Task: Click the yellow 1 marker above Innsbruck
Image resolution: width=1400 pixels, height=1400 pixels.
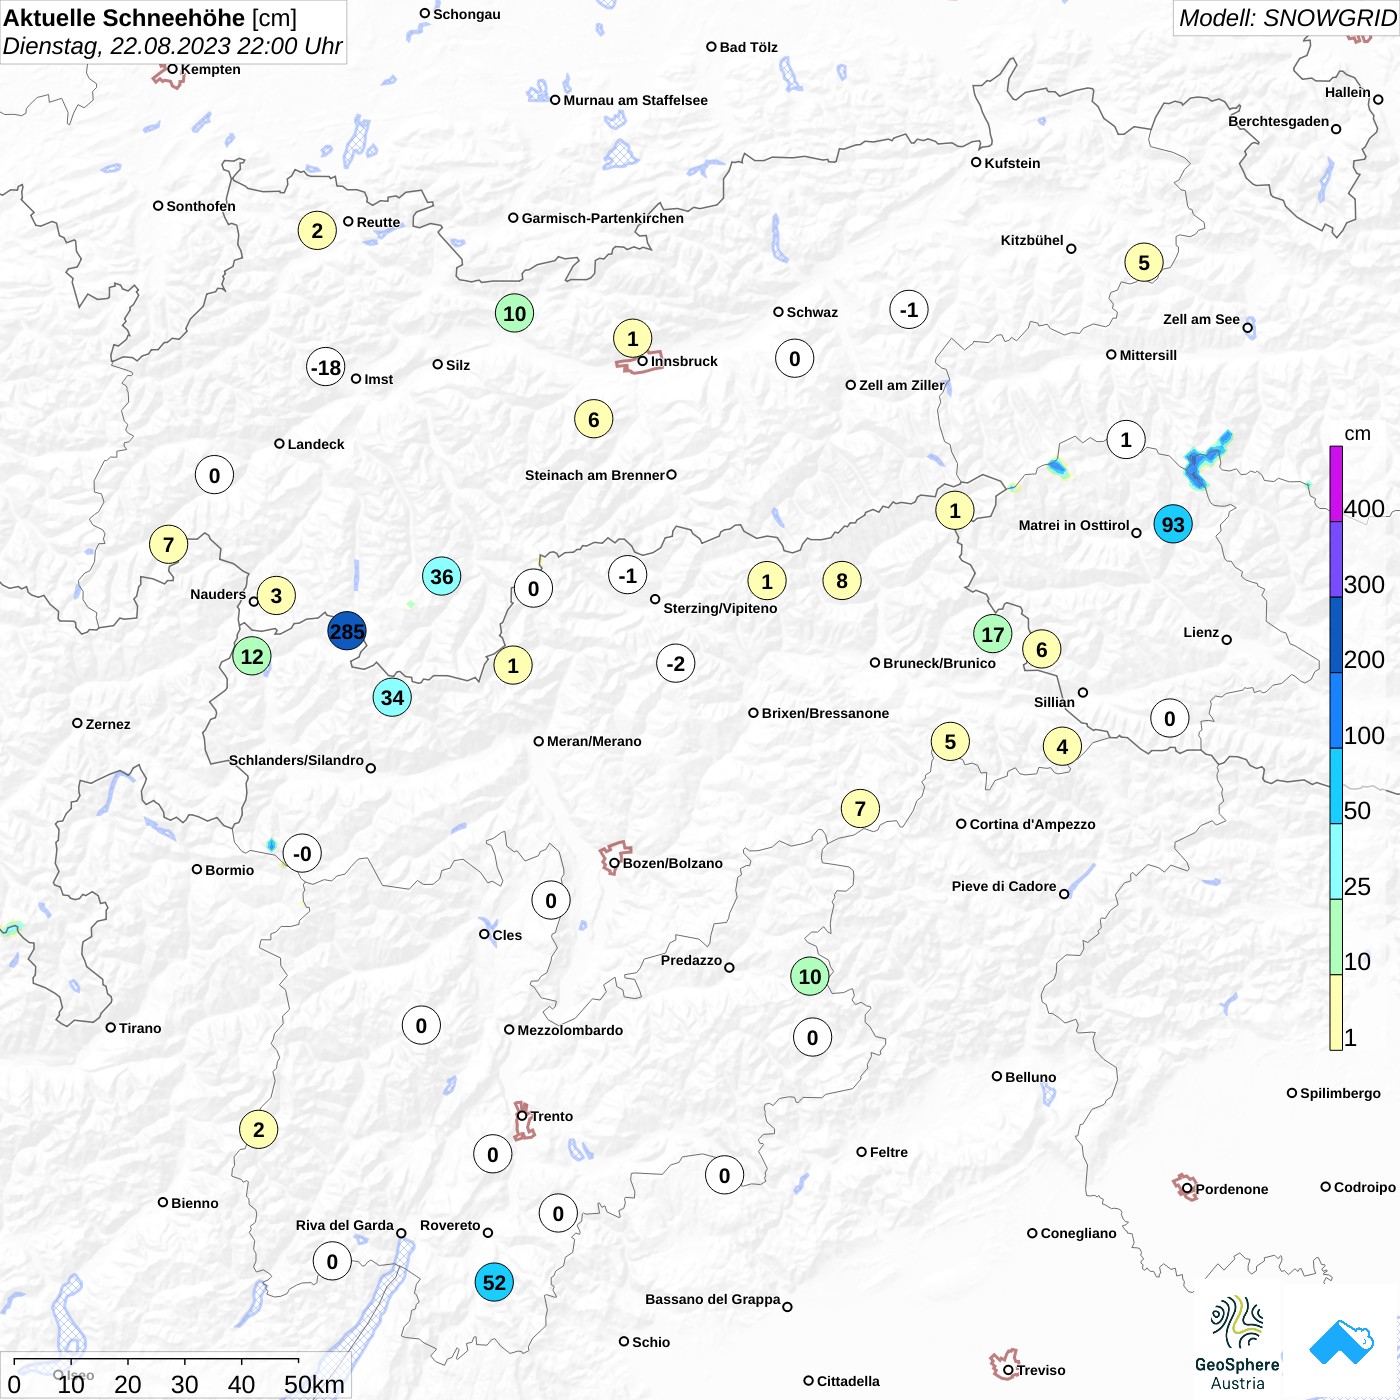Action: click(x=632, y=338)
